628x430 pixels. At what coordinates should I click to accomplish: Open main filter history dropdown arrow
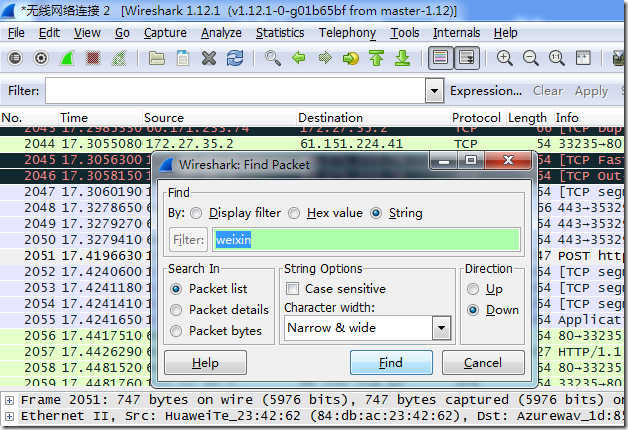pos(434,91)
